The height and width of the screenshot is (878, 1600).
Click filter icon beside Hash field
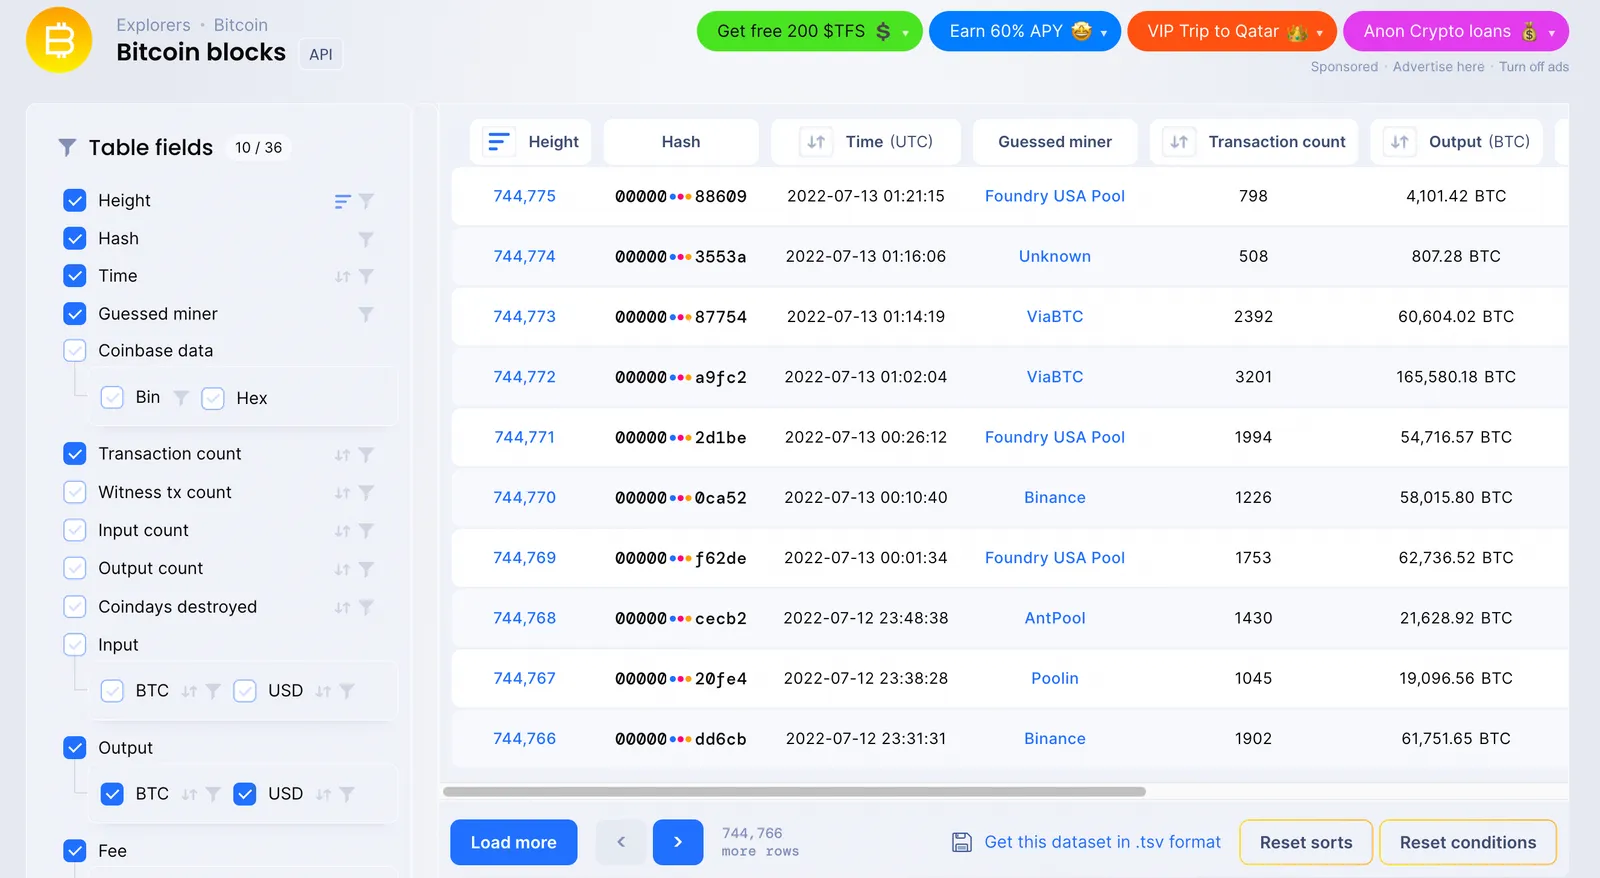(366, 239)
